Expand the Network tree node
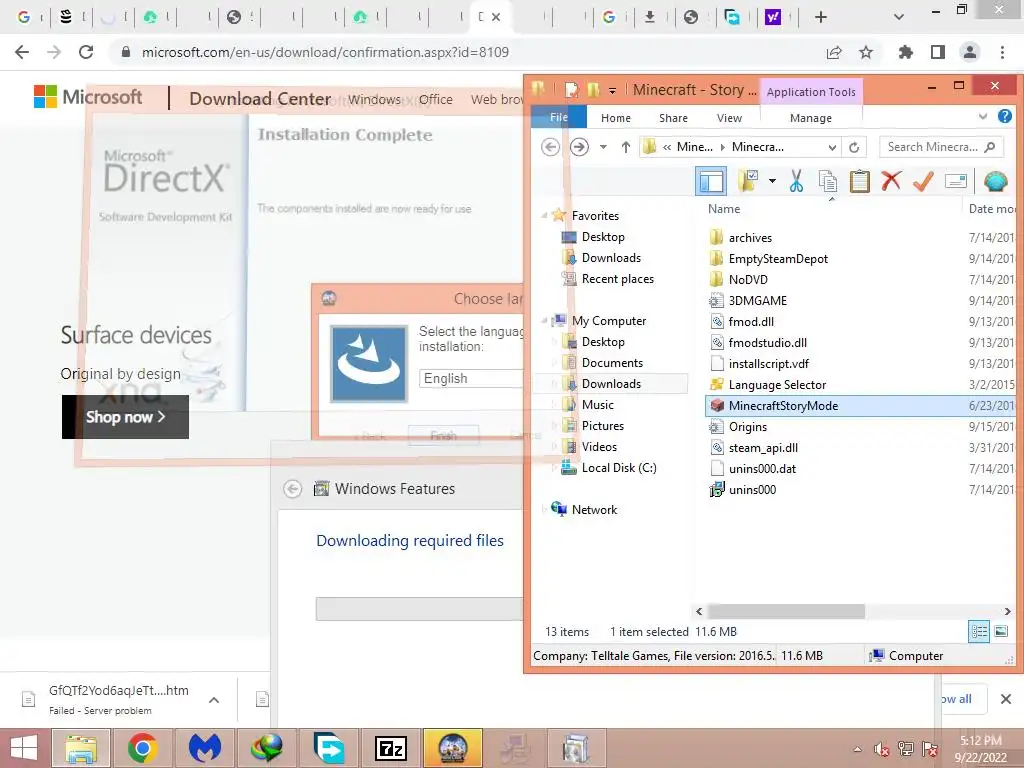Image resolution: width=1024 pixels, height=768 pixels. (x=544, y=509)
